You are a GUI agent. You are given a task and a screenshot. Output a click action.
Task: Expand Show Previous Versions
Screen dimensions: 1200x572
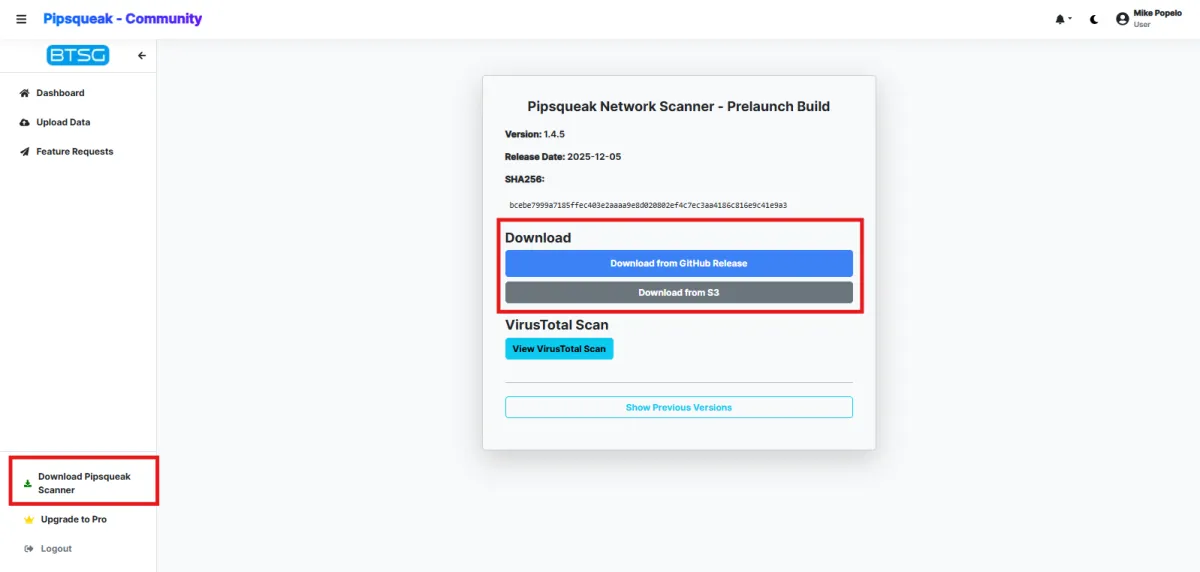pos(678,408)
